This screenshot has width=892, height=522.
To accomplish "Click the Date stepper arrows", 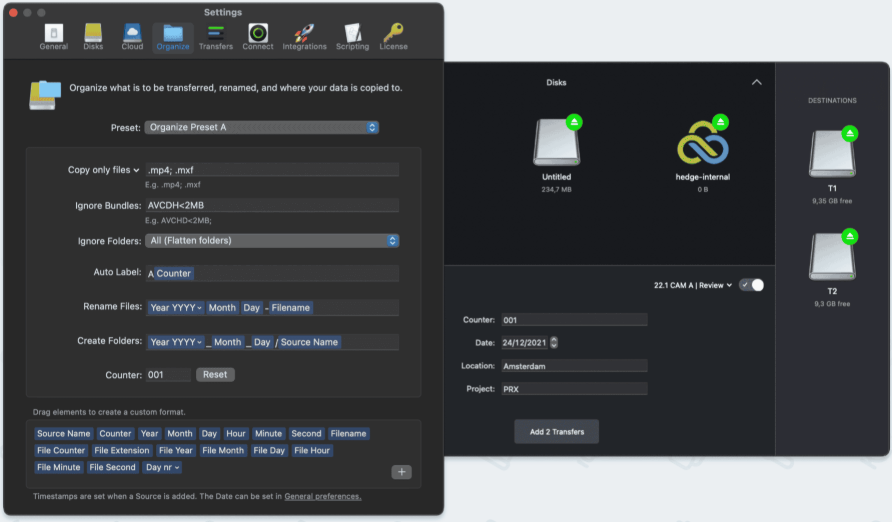I will (x=554, y=342).
